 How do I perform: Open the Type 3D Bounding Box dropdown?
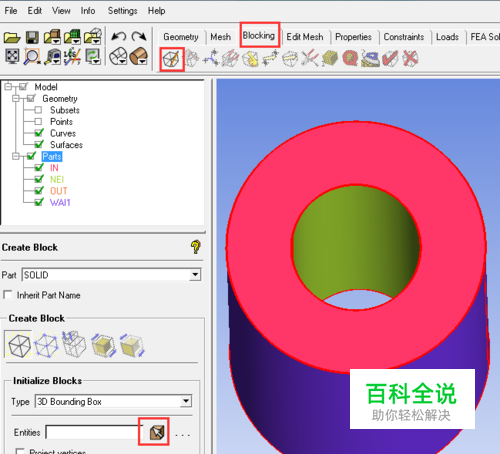[186, 401]
